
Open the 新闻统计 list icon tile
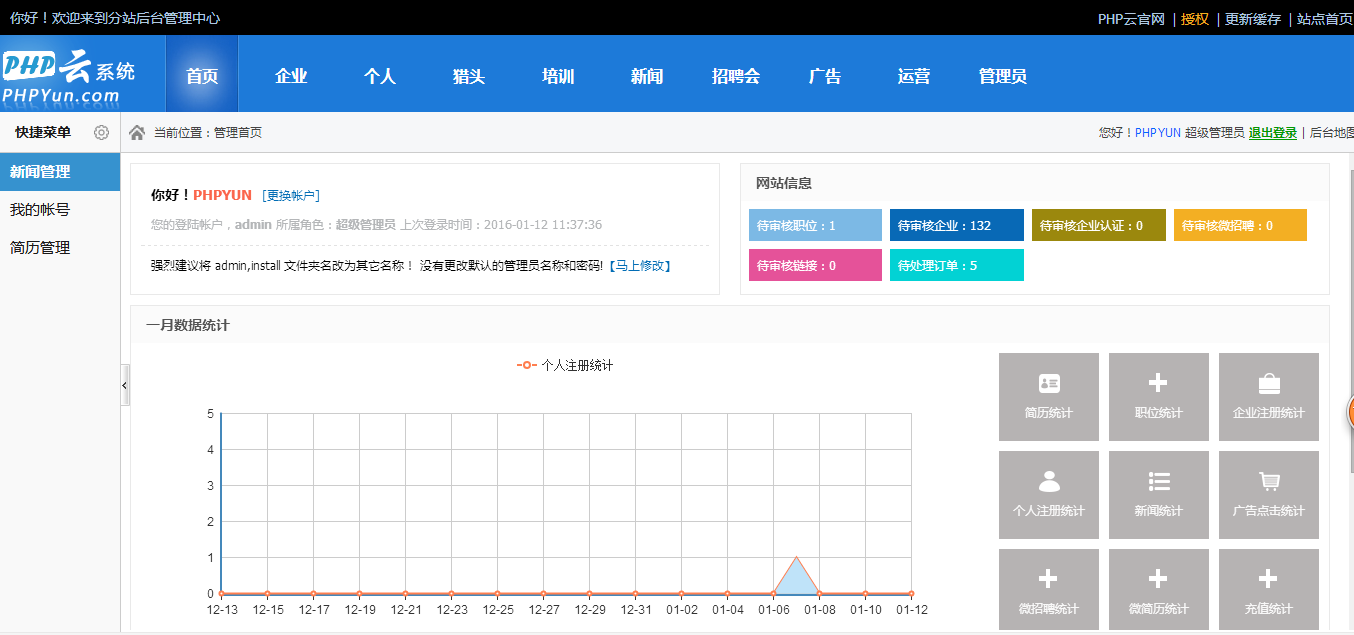(x=1158, y=495)
